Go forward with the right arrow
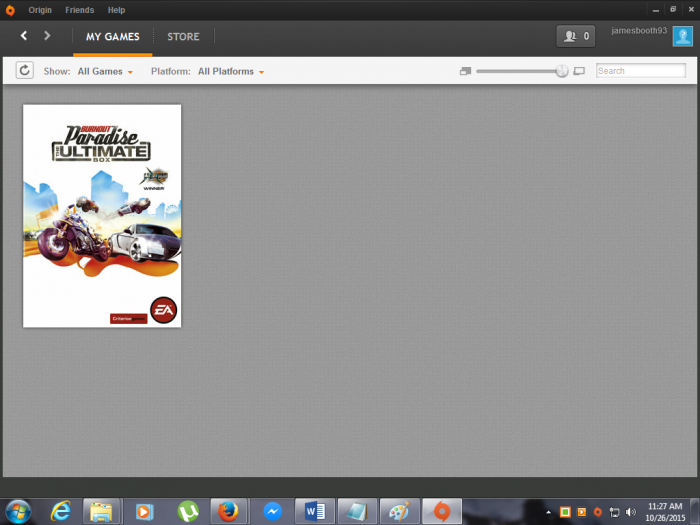 point(47,36)
